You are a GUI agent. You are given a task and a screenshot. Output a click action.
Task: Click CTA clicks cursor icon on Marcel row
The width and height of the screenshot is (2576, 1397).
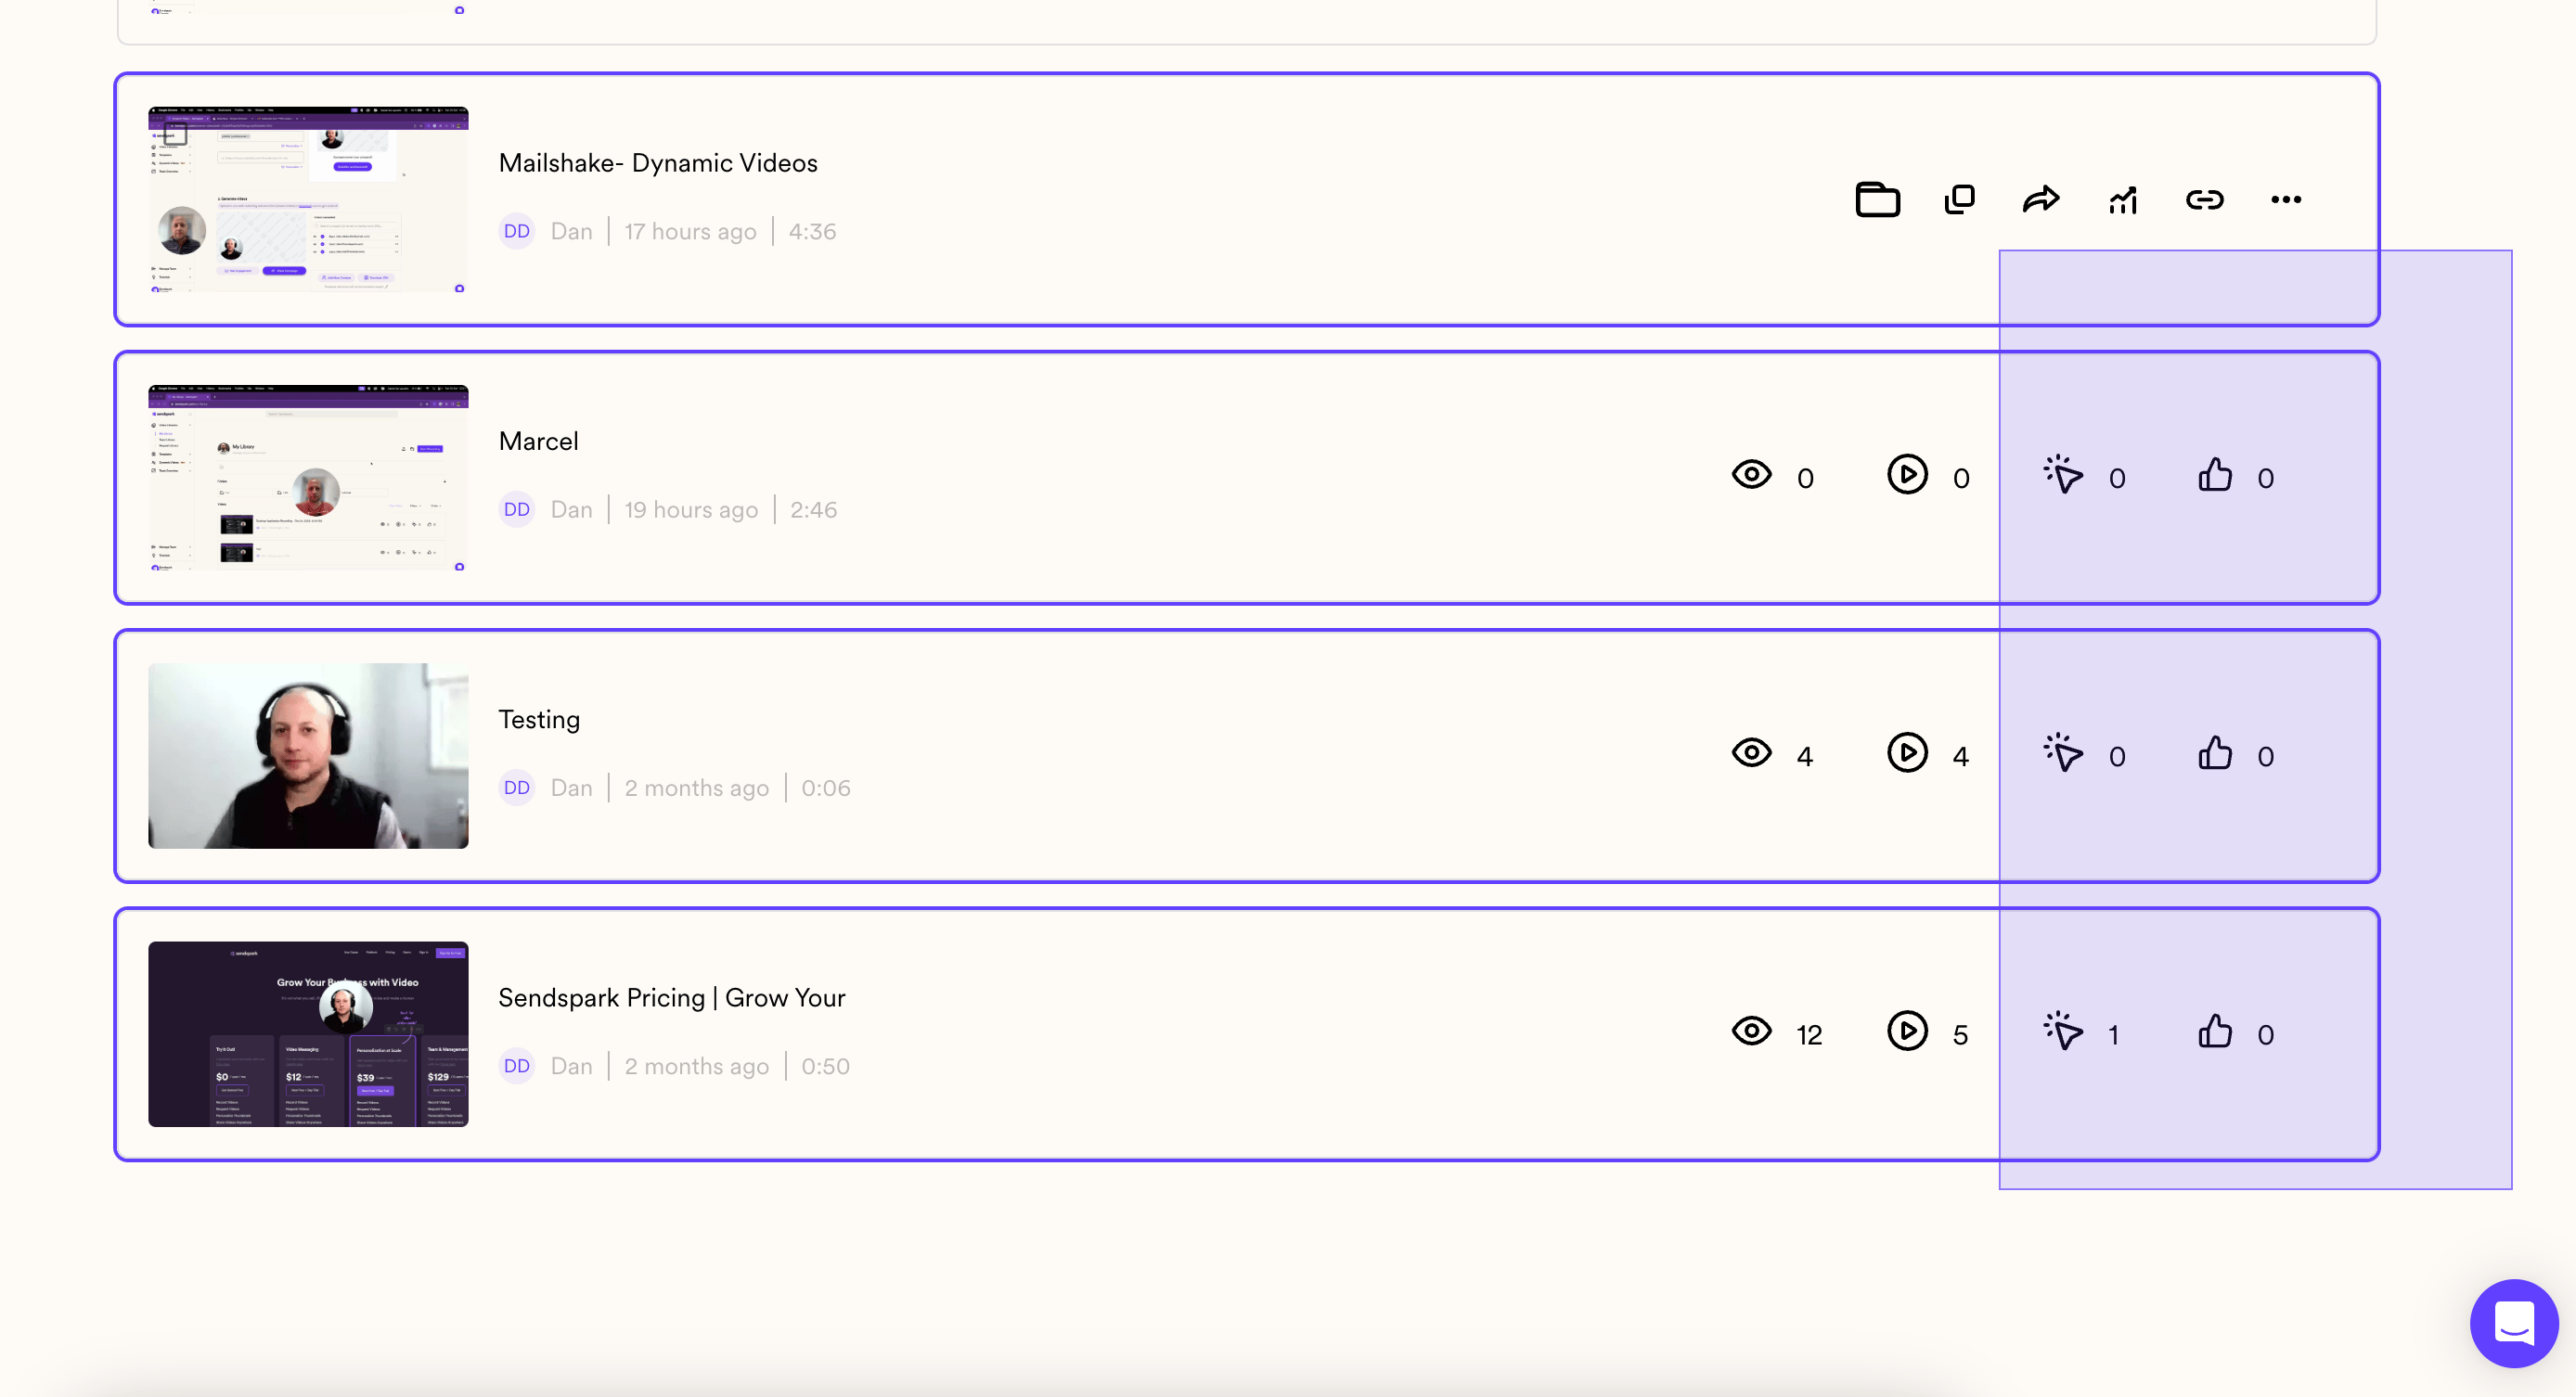point(2063,474)
